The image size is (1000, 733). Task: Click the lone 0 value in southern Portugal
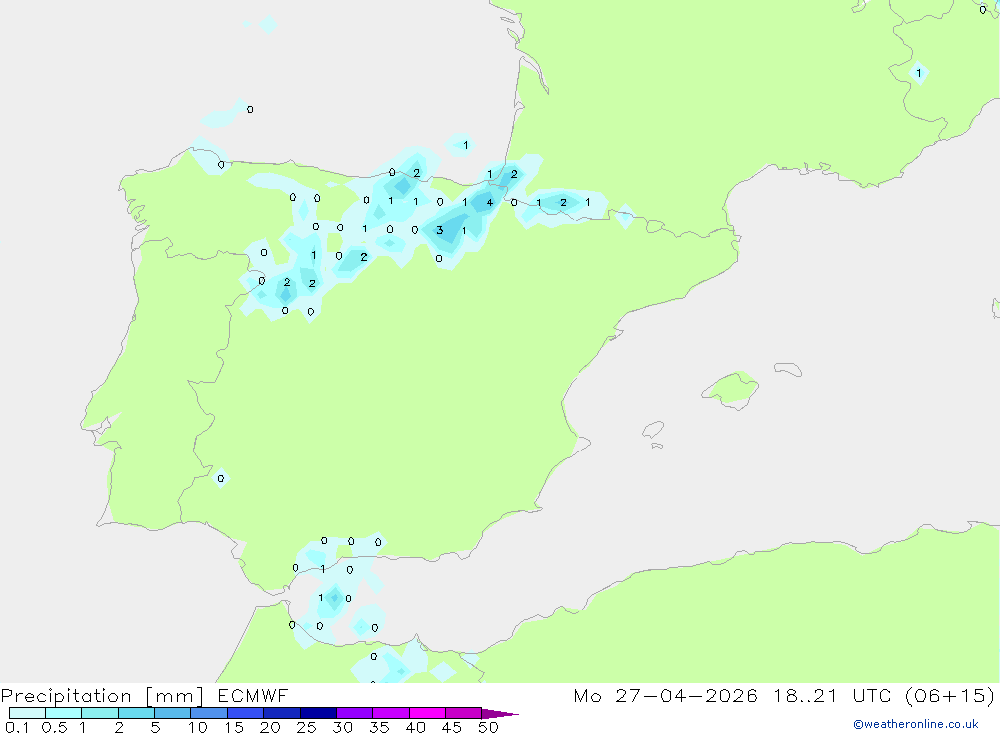click(x=221, y=478)
